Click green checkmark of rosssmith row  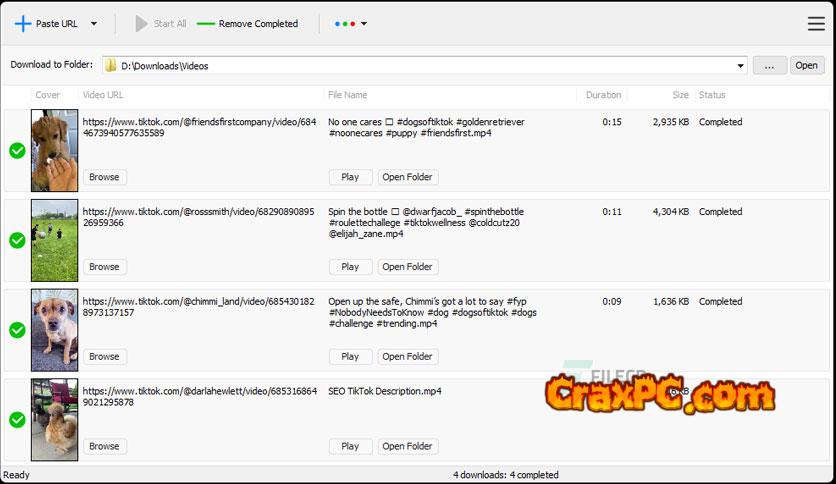[18, 240]
